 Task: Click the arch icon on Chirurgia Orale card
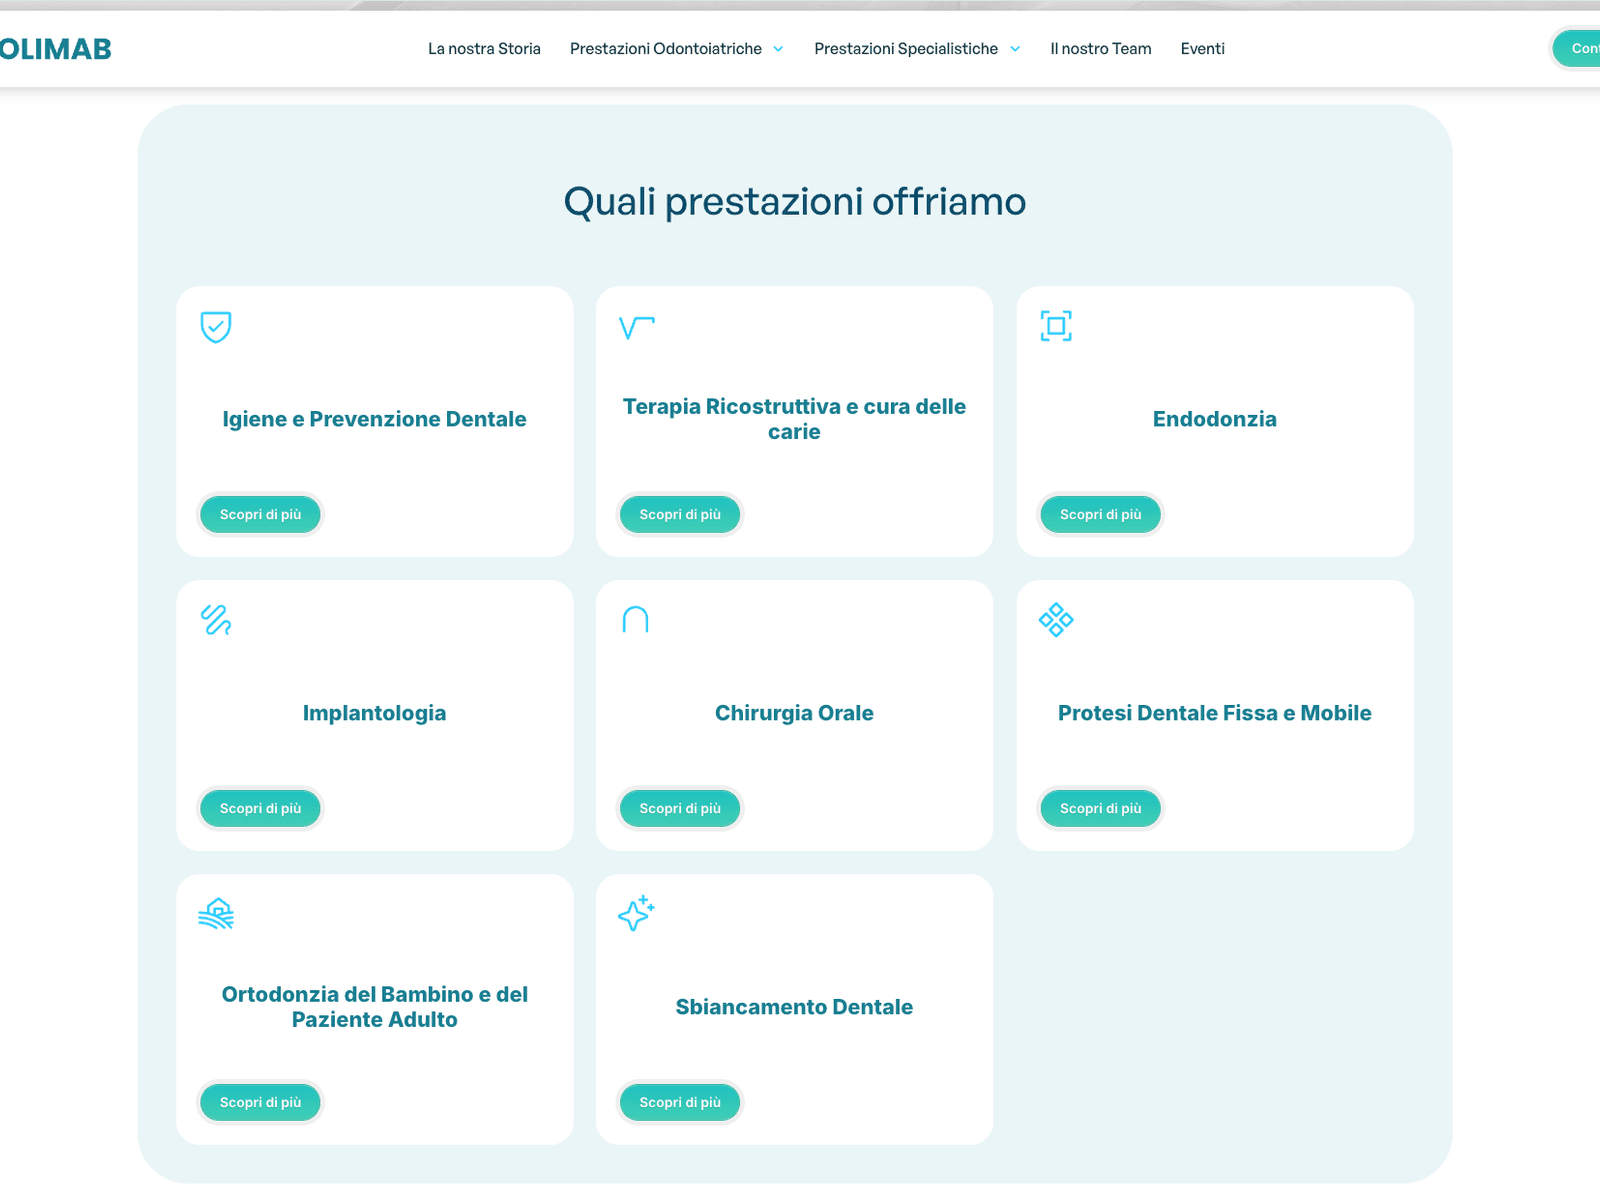point(636,620)
